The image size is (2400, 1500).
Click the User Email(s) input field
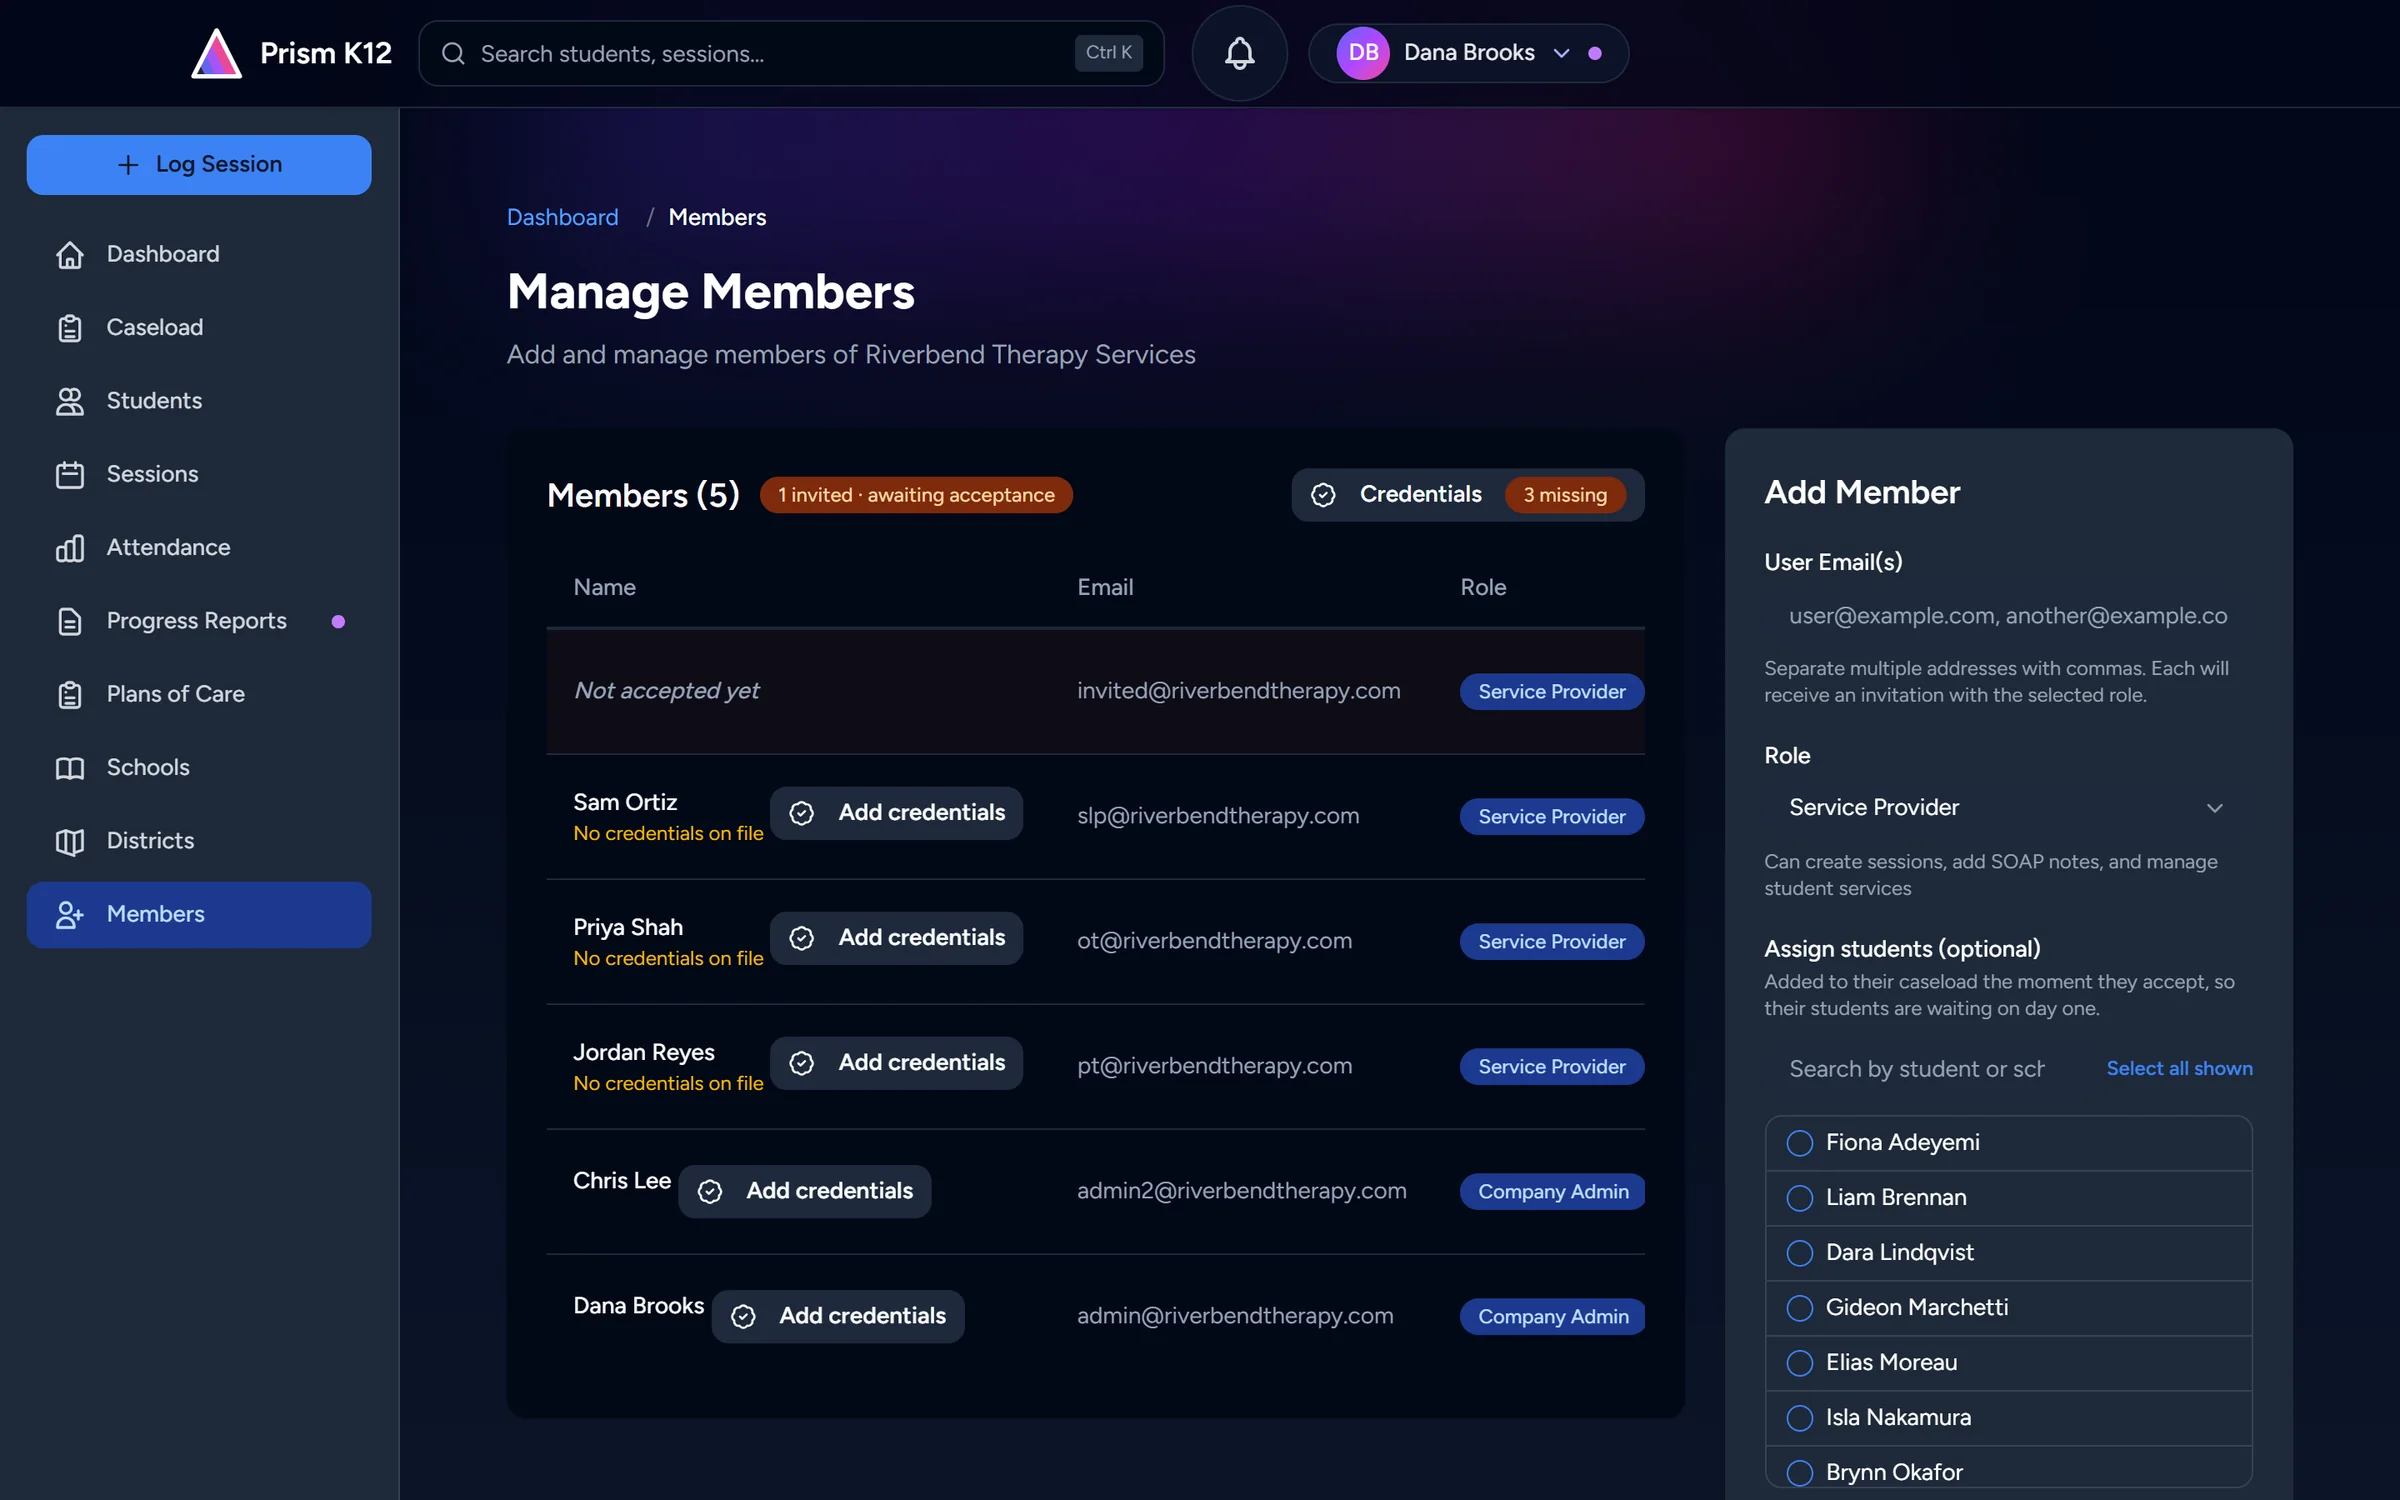[2008, 616]
